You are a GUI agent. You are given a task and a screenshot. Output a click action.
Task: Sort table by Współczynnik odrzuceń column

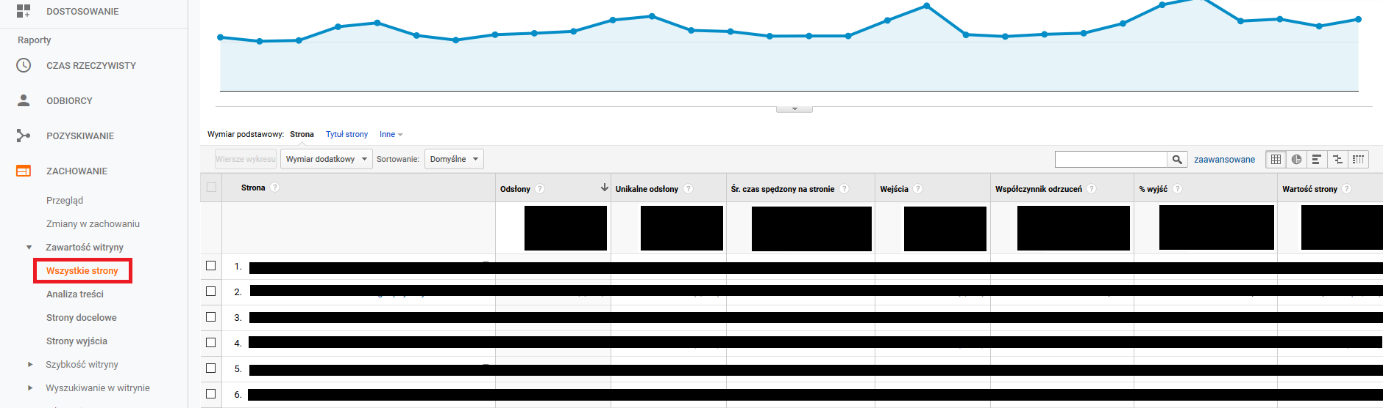tap(1039, 188)
